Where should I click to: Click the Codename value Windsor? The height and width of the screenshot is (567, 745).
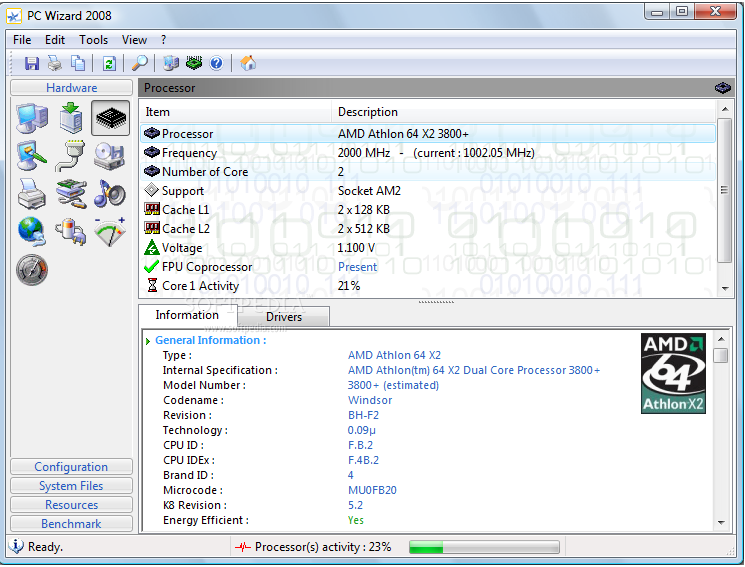370,400
